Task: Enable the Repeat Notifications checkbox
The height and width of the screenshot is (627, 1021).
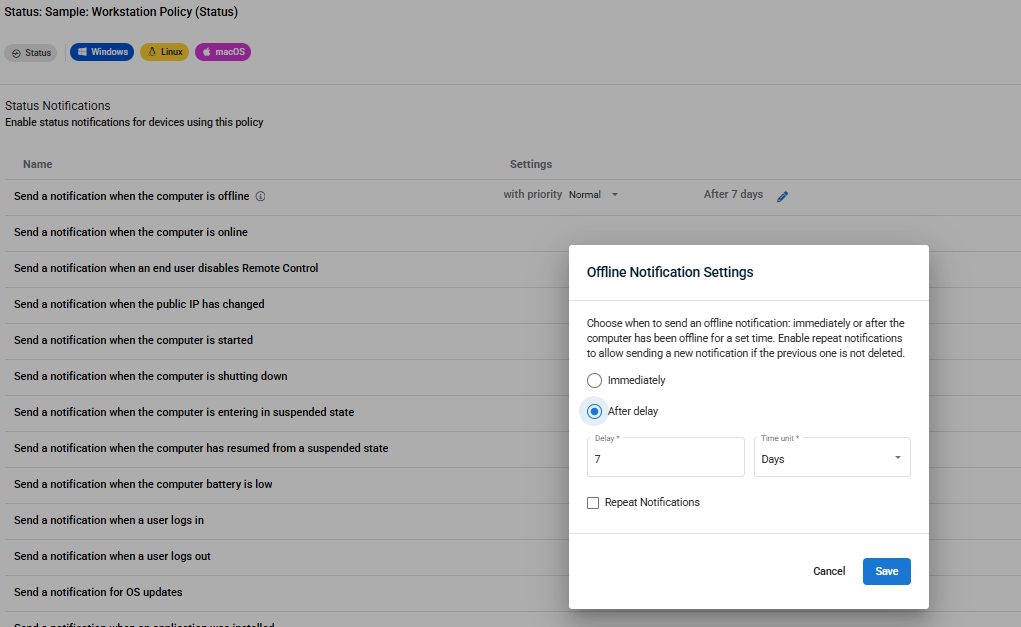Action: click(x=593, y=503)
